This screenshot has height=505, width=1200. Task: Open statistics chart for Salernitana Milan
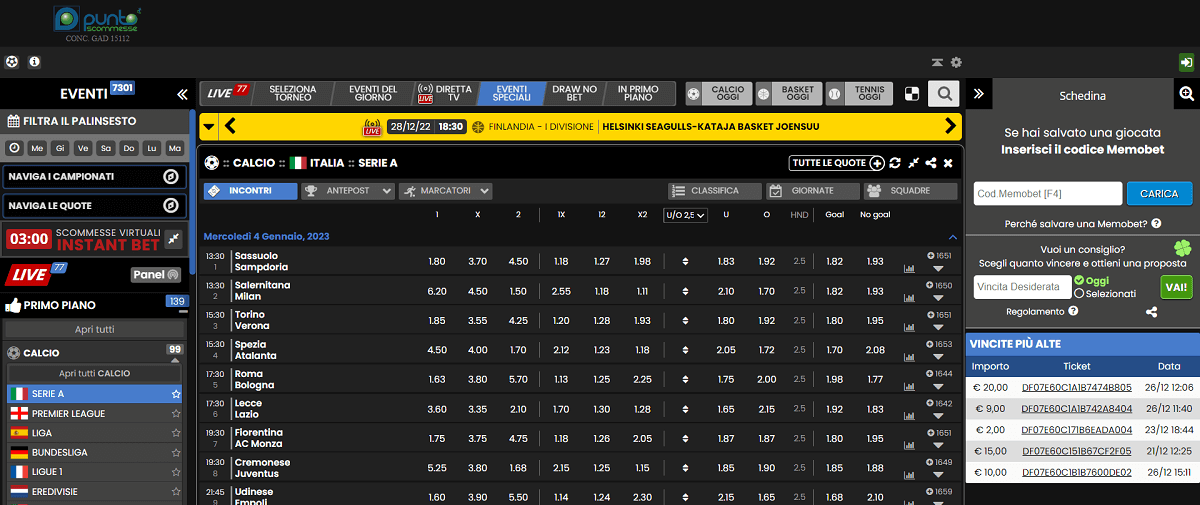pyautogui.click(x=909, y=297)
